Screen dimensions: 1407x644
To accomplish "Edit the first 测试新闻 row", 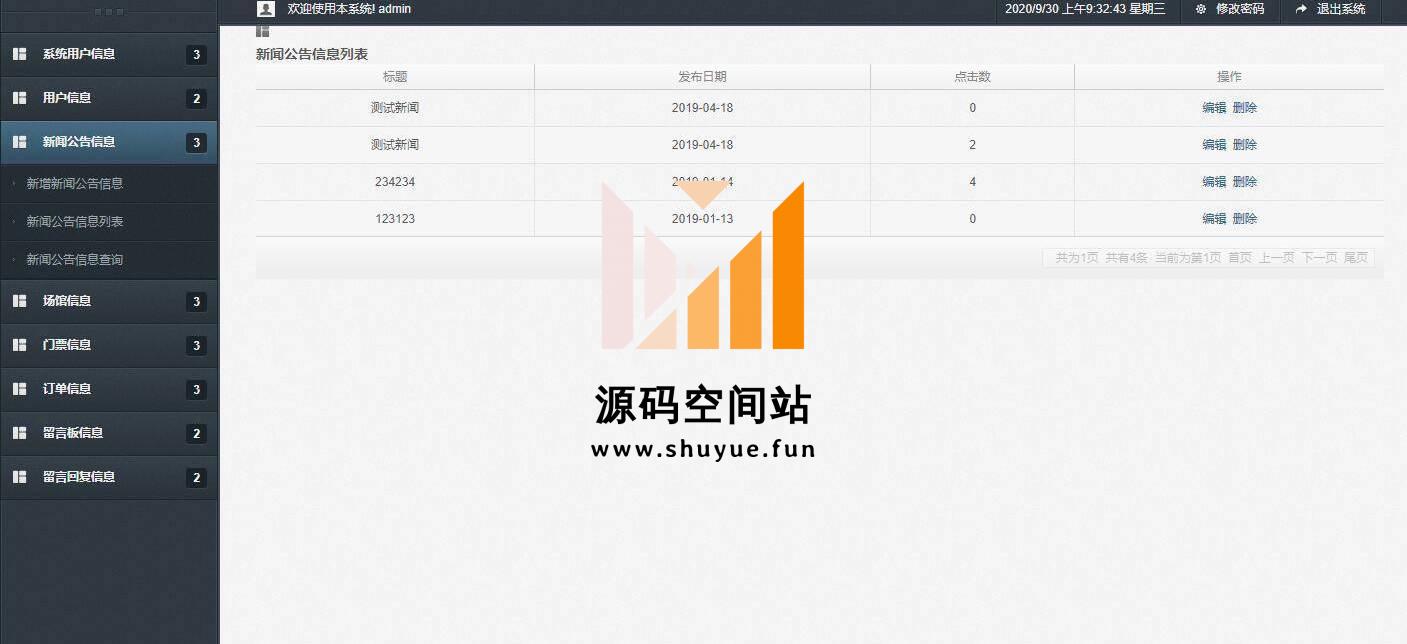I will (x=1214, y=108).
